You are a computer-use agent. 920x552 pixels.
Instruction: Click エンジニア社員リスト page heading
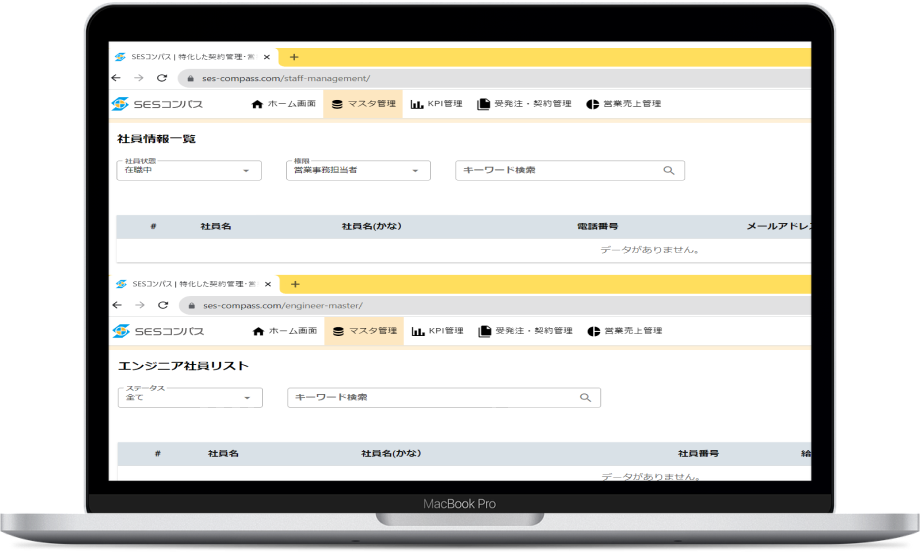[x=183, y=366]
